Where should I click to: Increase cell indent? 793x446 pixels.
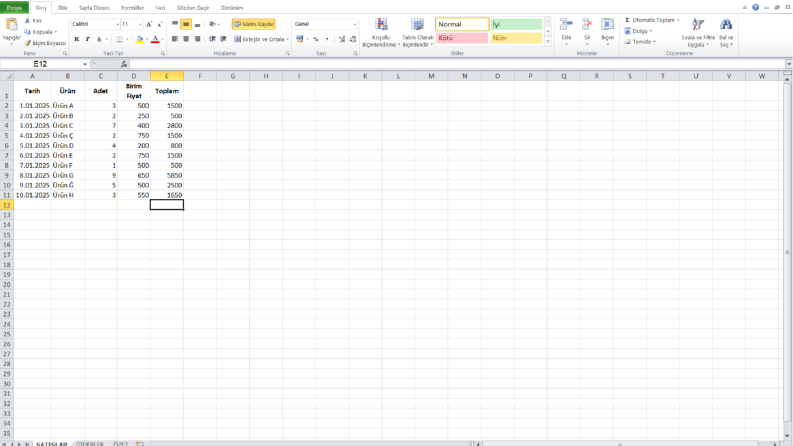[x=223, y=39]
